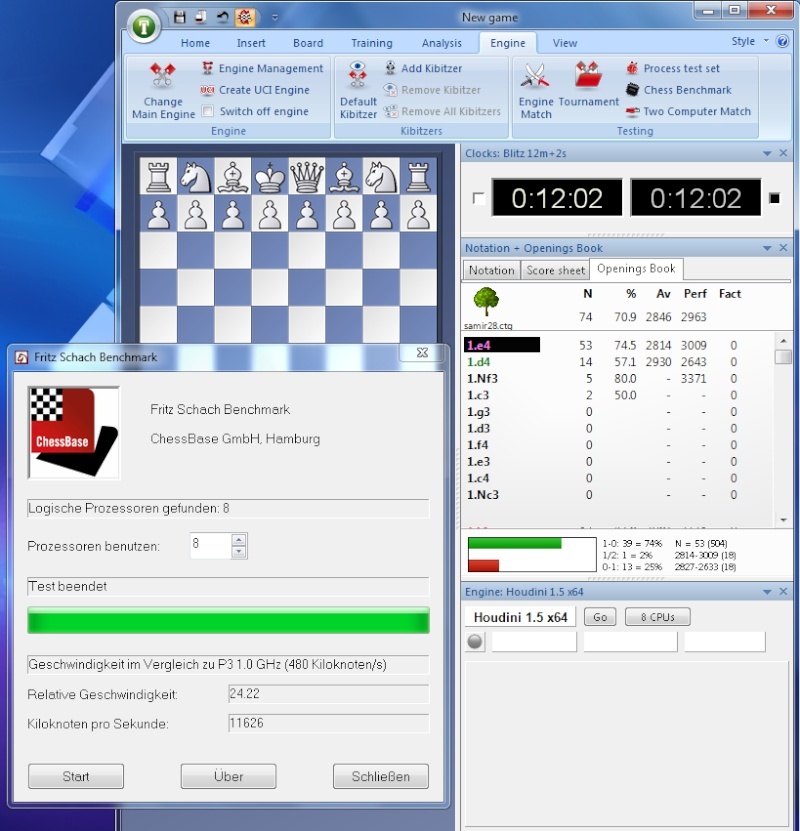Click the red 0-1 result statistics bar
Viewport: 800px width, 831px height.
pyautogui.click(x=484, y=565)
